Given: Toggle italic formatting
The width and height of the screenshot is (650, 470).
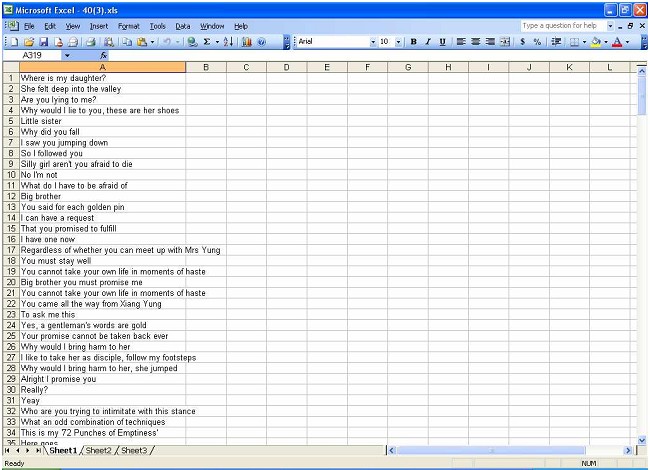Looking at the screenshot, I should [428, 41].
